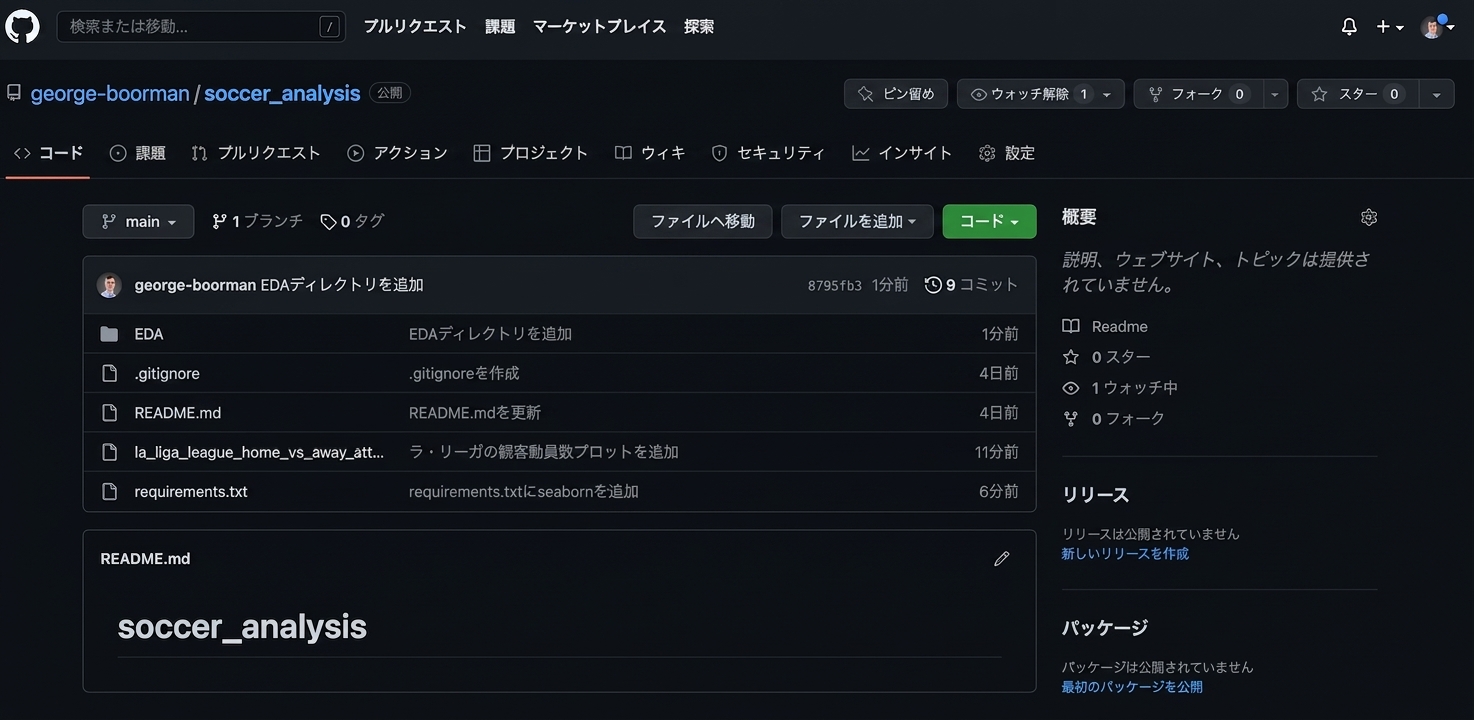Open マーケットプレイス in the top navigation
This screenshot has height=720, width=1474.
click(599, 27)
